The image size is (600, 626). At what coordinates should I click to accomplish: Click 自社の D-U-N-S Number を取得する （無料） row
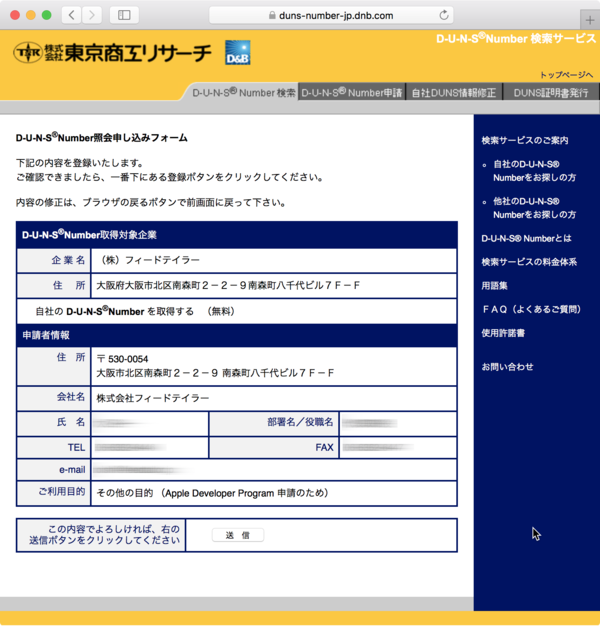pyautogui.click(x=237, y=311)
